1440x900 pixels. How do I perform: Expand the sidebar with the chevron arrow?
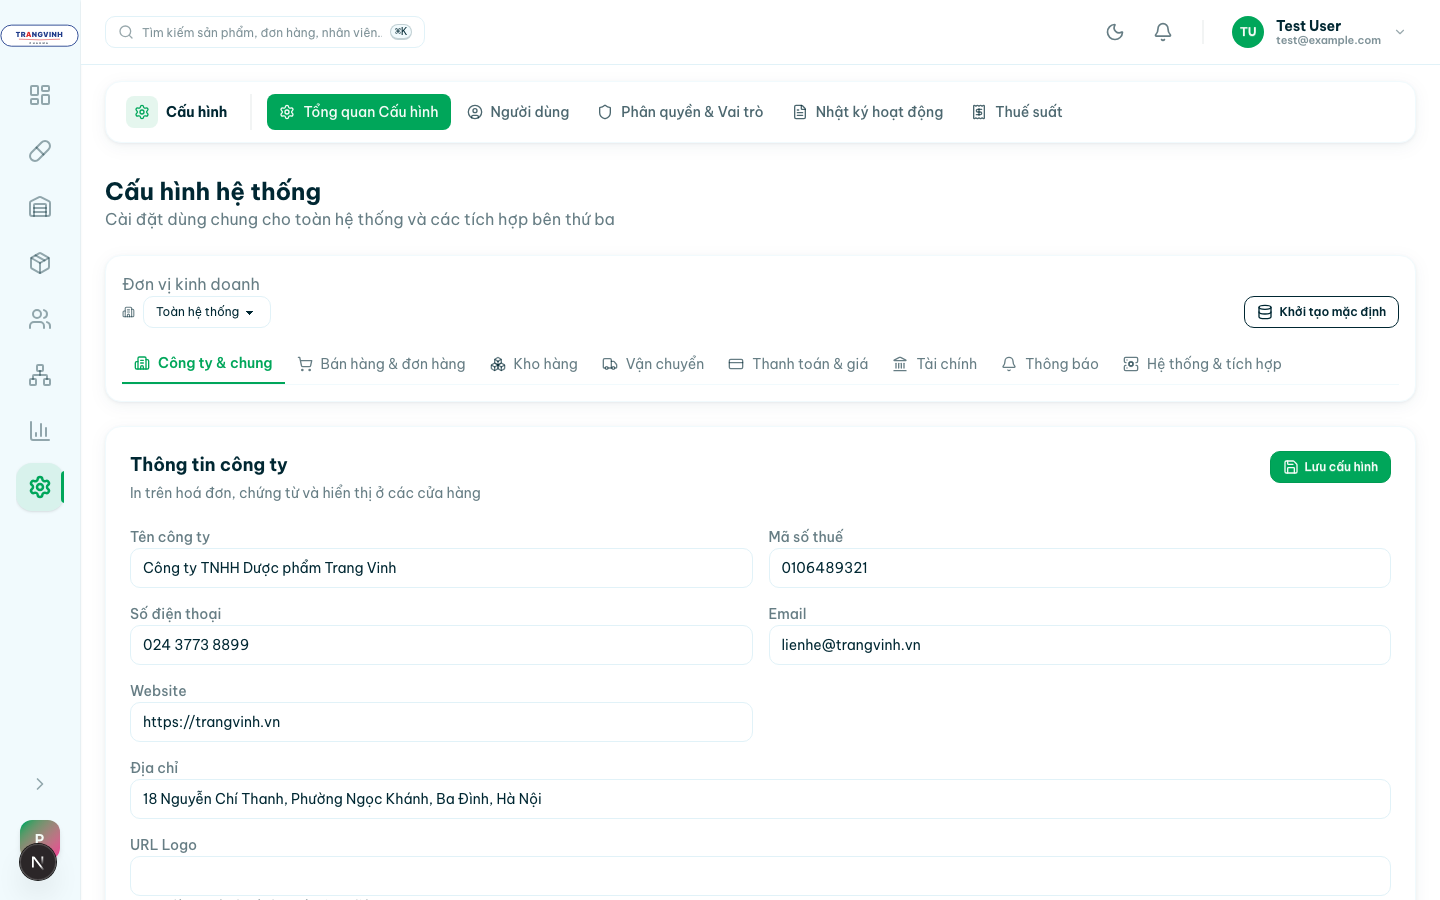40,784
